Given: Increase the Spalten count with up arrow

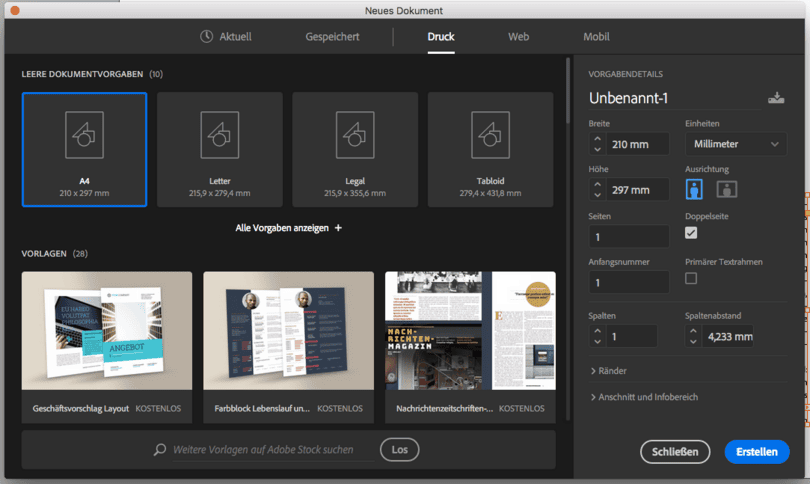Looking at the screenshot, I should [x=598, y=331].
